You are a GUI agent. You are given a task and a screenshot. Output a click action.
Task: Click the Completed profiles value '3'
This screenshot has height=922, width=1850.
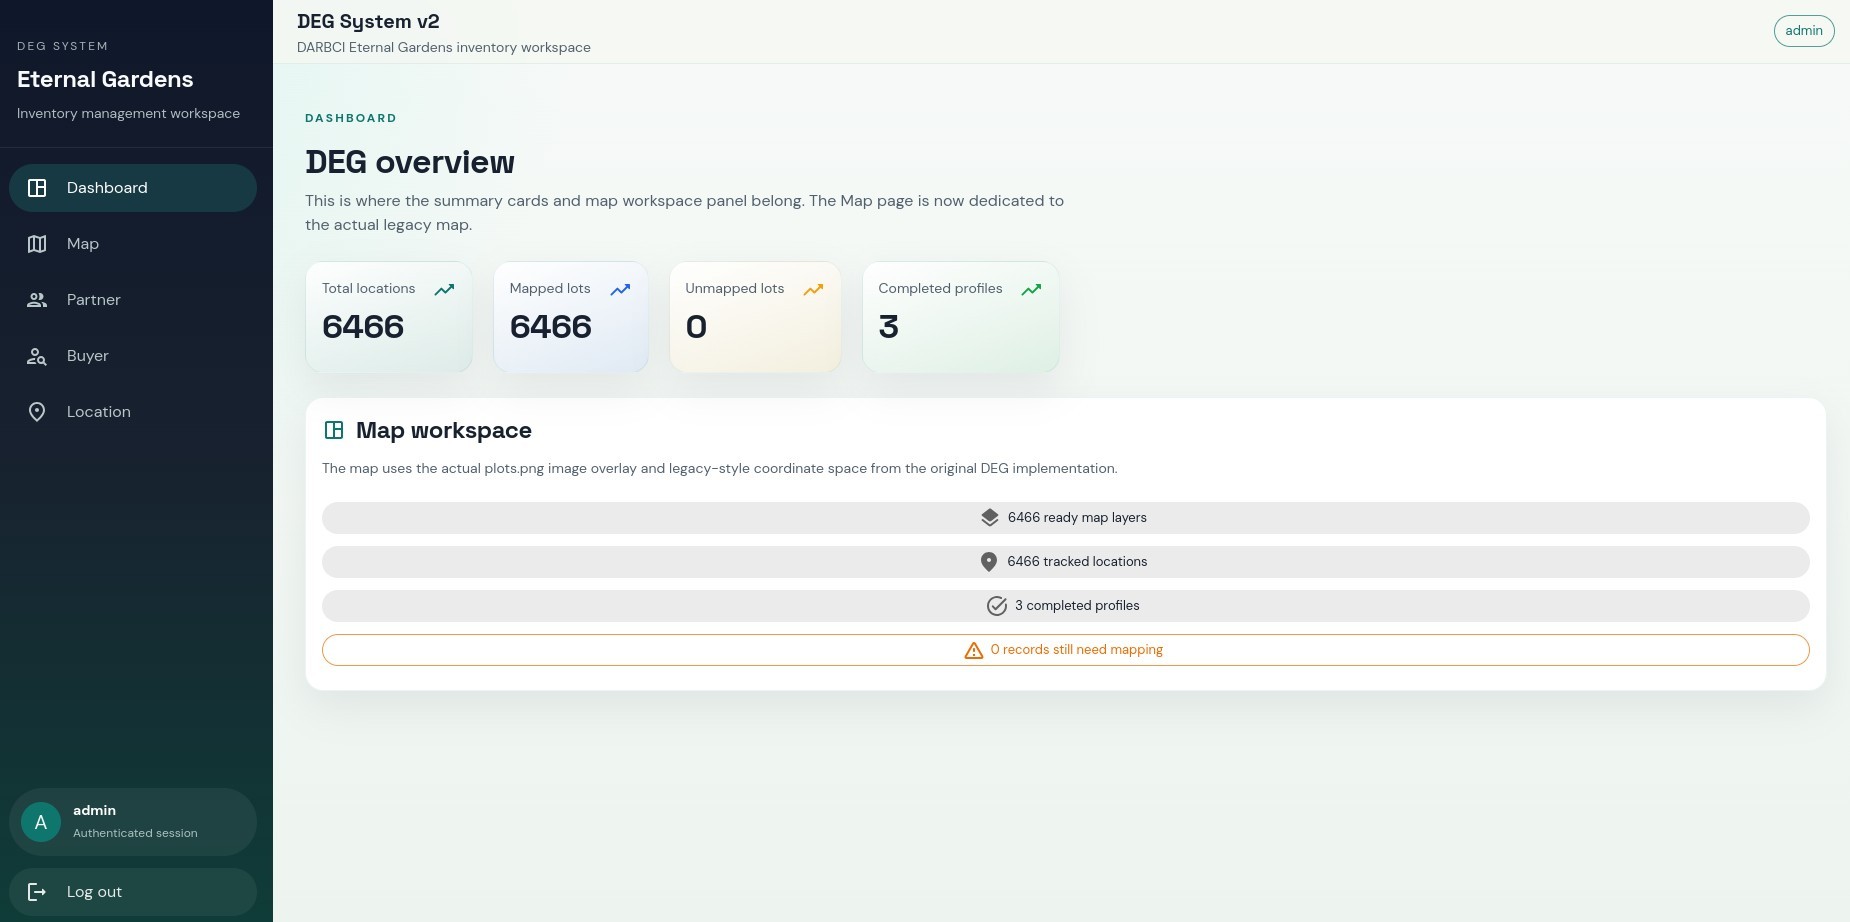pos(888,327)
